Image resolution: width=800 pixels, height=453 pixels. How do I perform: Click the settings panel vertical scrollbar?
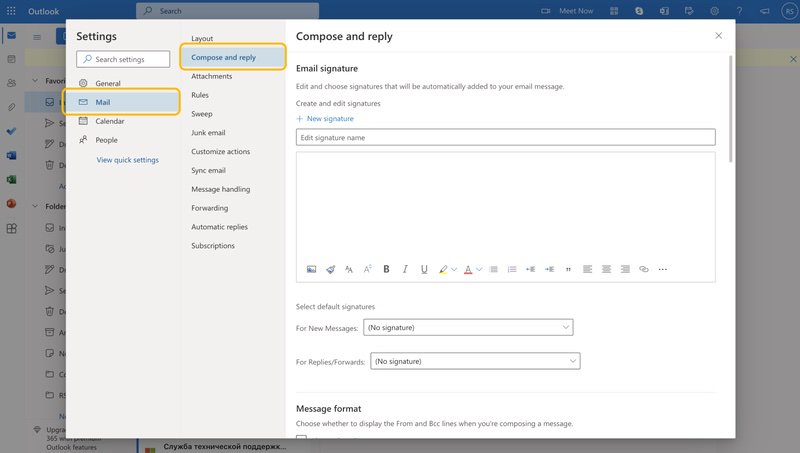pos(731,109)
